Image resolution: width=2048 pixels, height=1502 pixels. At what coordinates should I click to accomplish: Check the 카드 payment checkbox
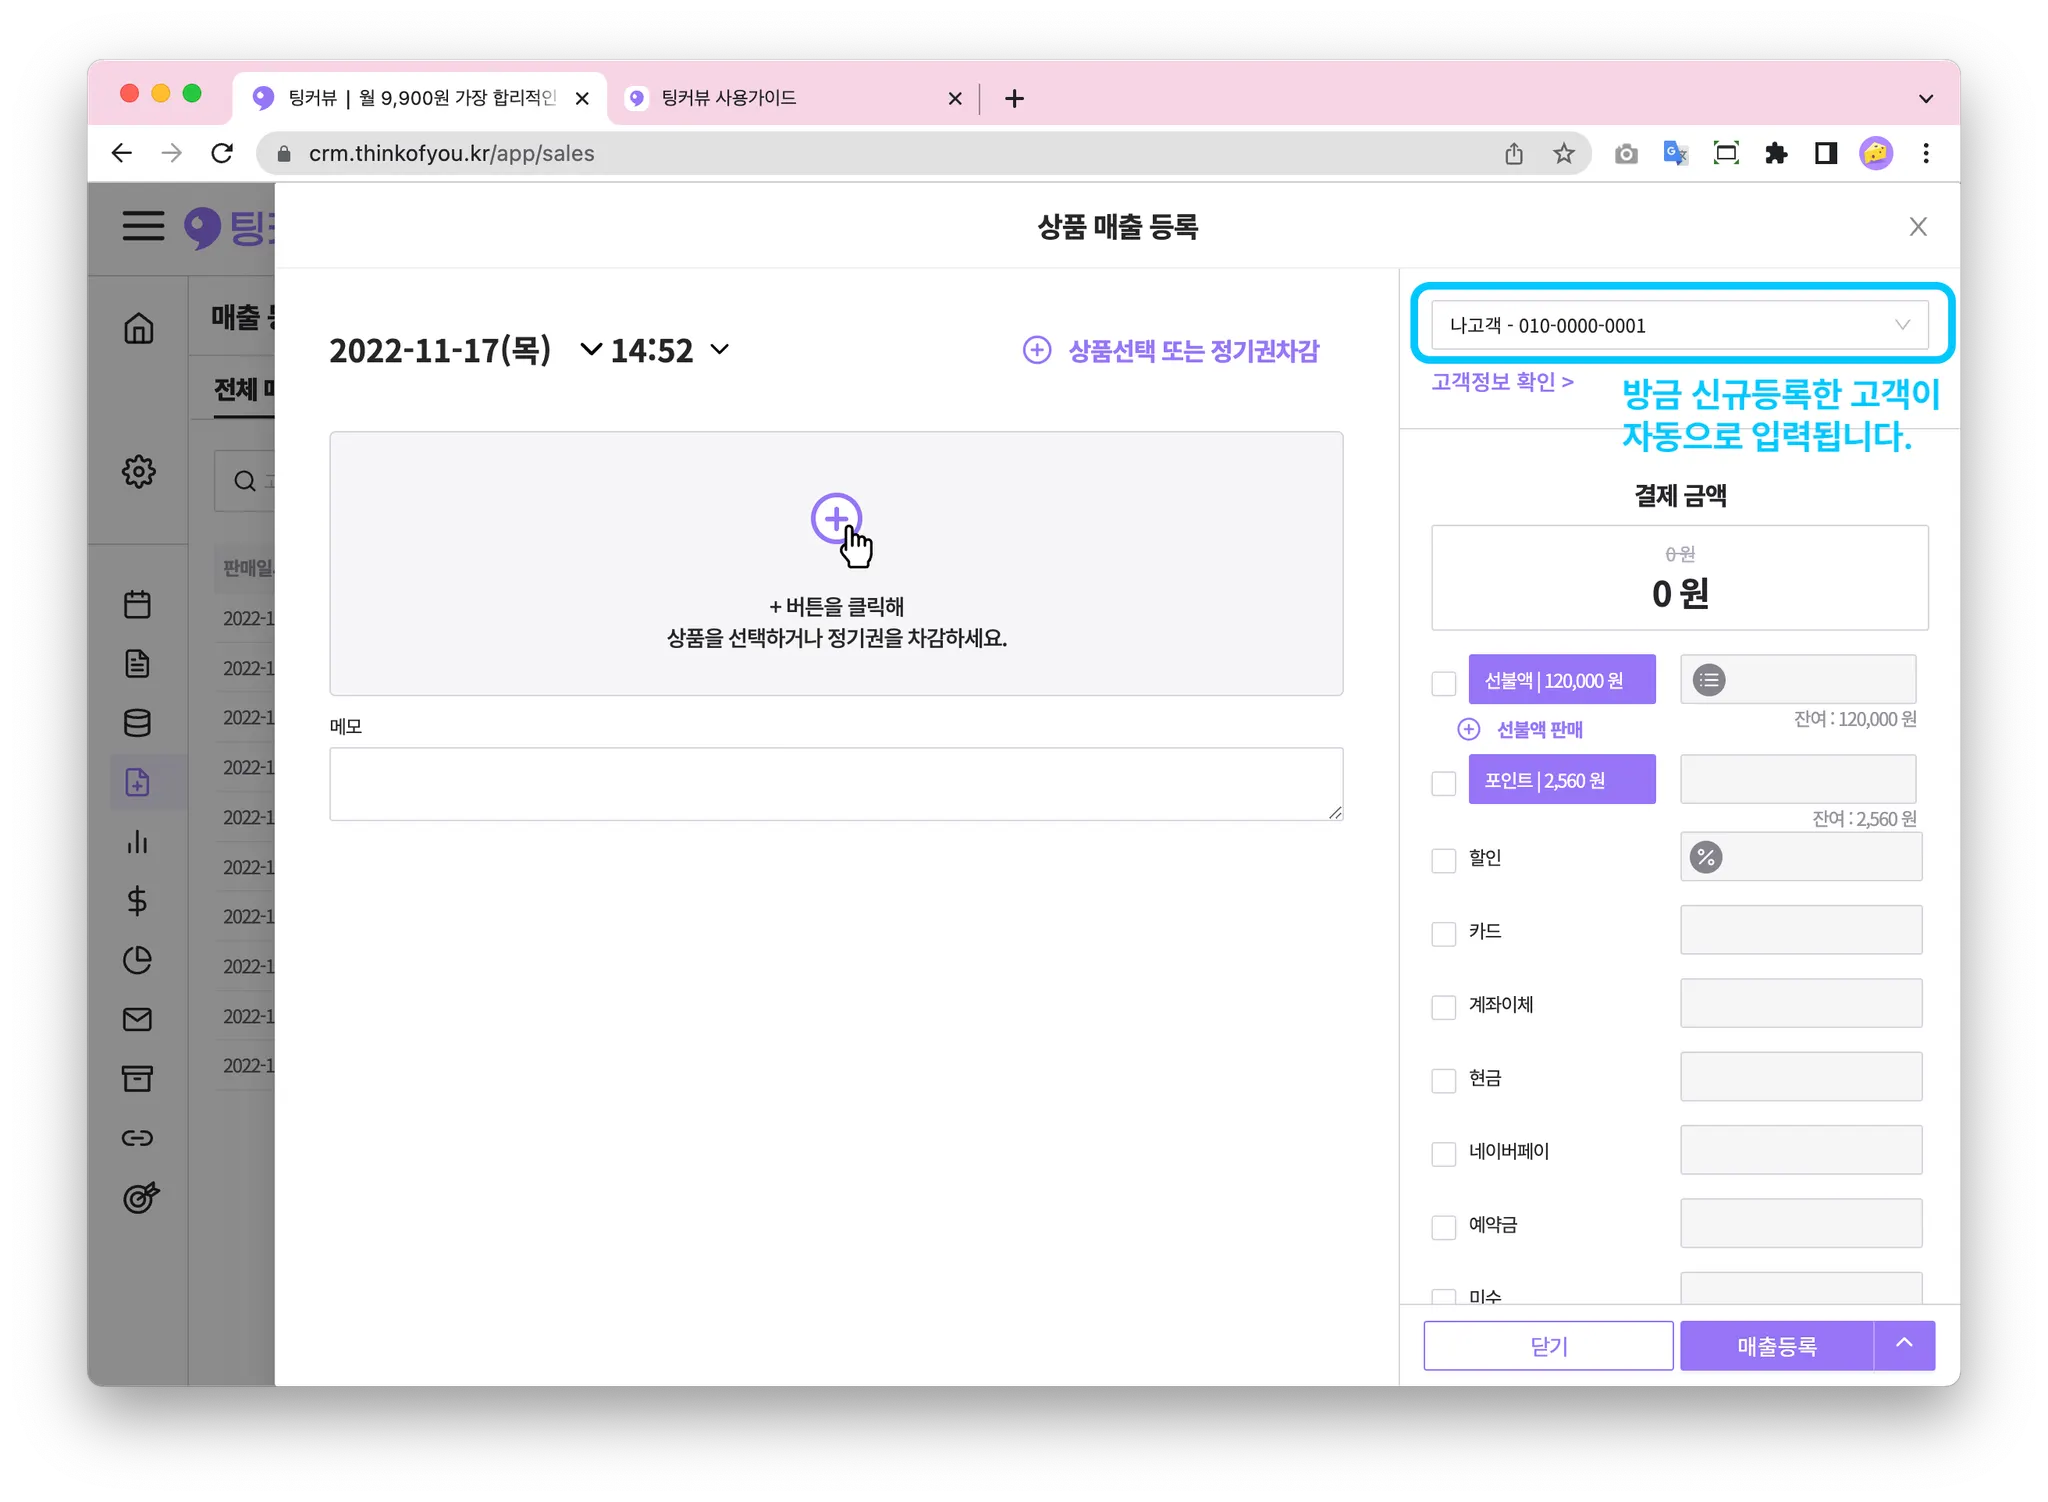click(1443, 933)
